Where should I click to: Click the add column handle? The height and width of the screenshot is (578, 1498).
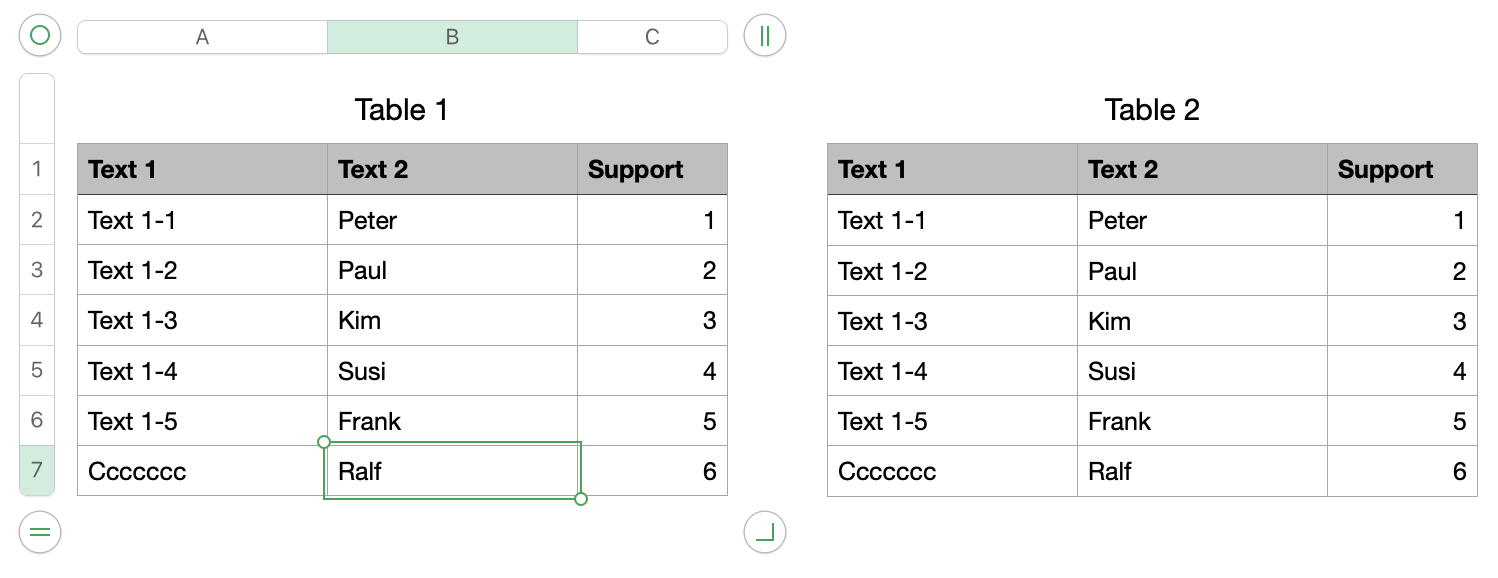(x=765, y=36)
